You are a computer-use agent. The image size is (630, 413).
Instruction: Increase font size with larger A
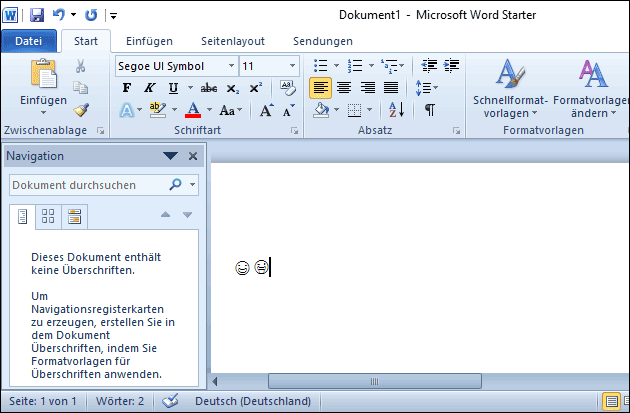tap(266, 110)
